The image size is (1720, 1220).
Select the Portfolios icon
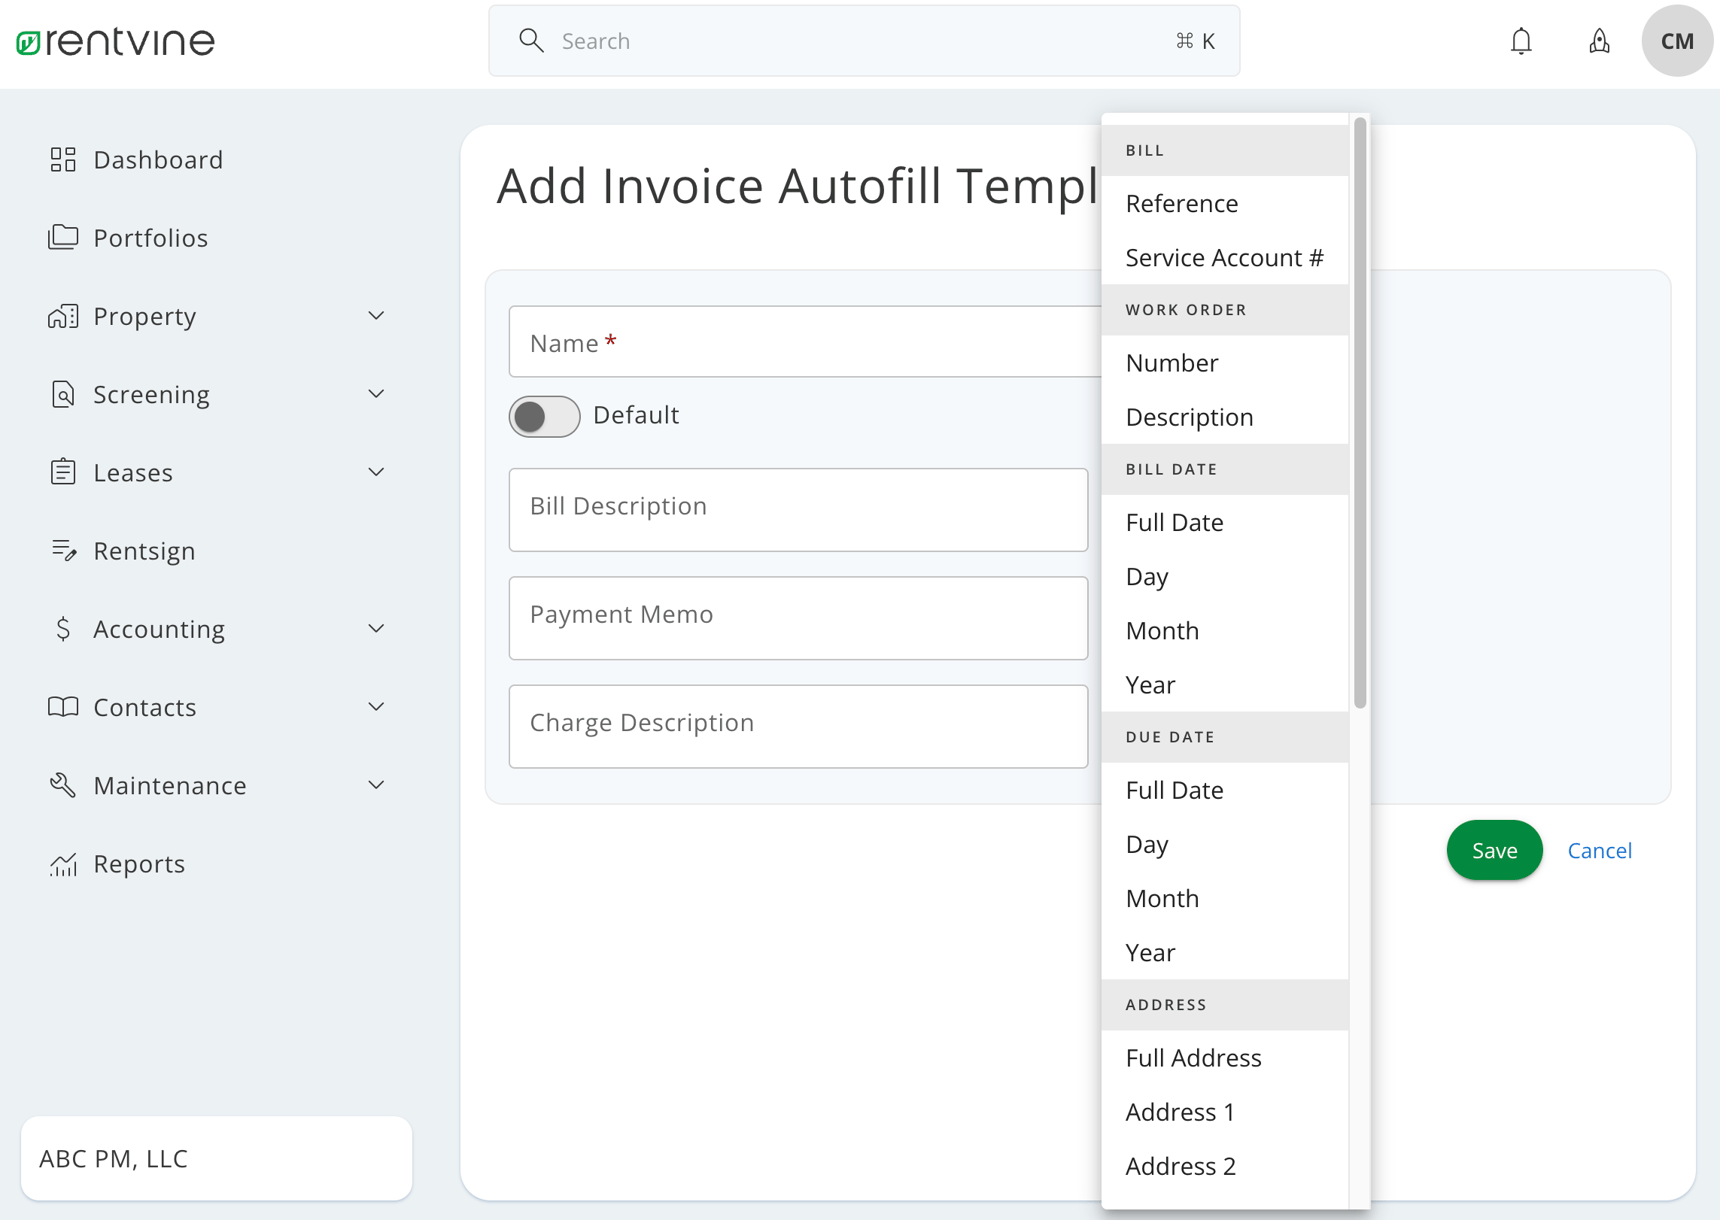[x=62, y=237]
